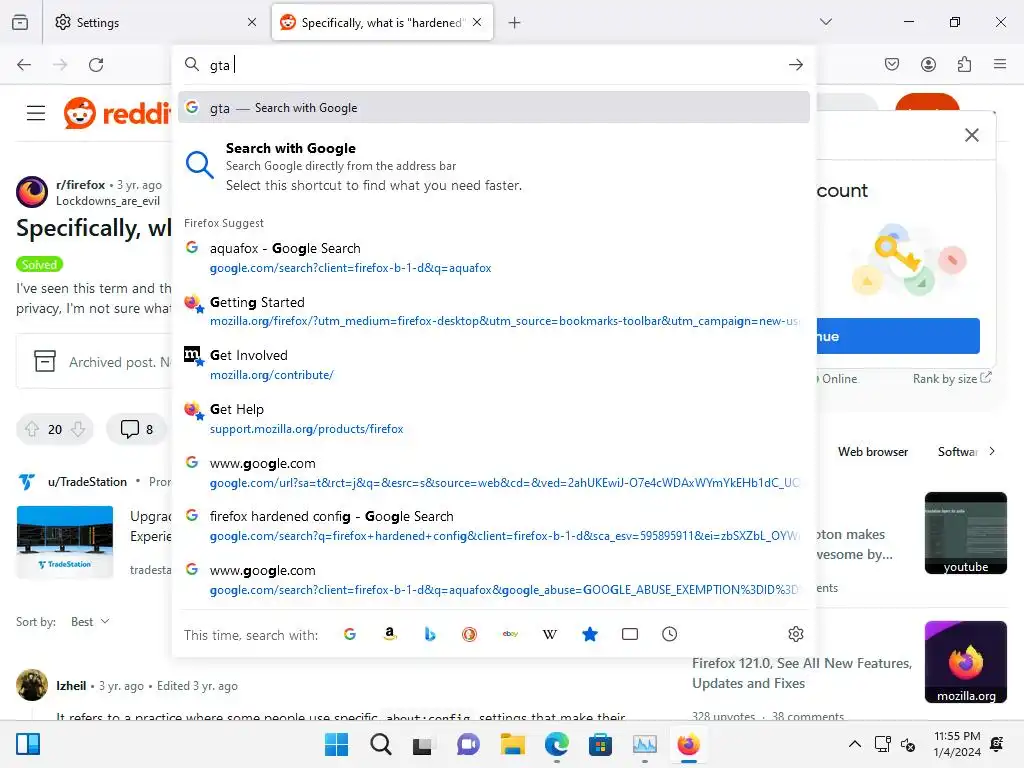
Task: Open the youtube post thumbnail
Action: coord(965,534)
